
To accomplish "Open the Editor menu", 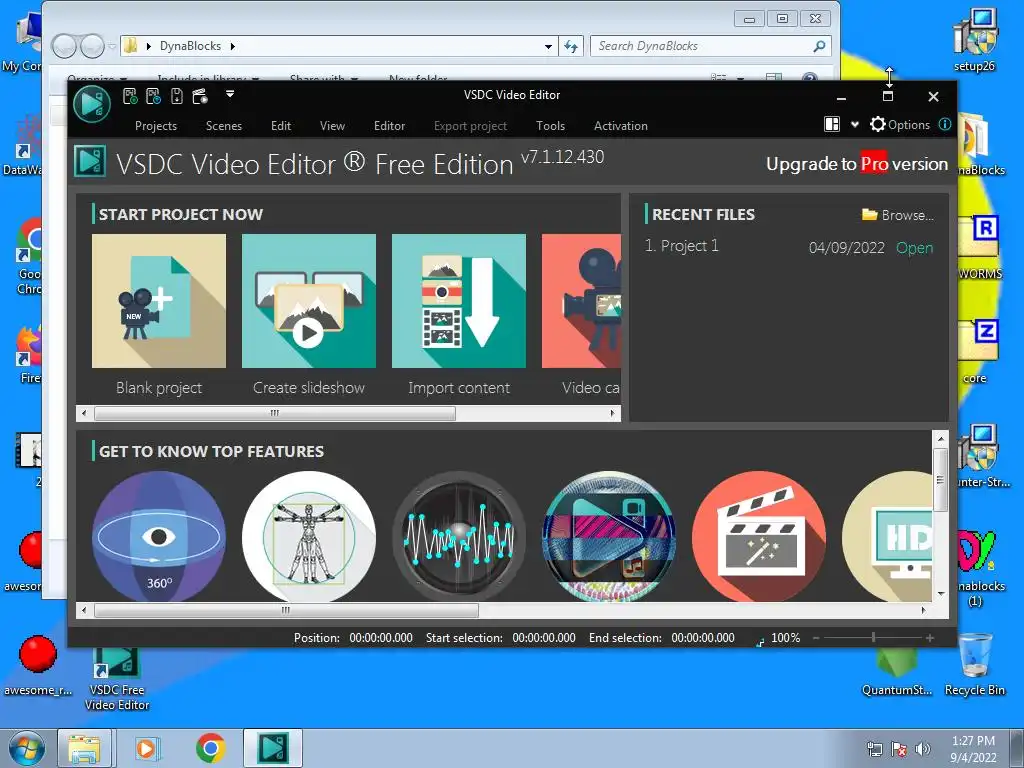I will 389,126.
